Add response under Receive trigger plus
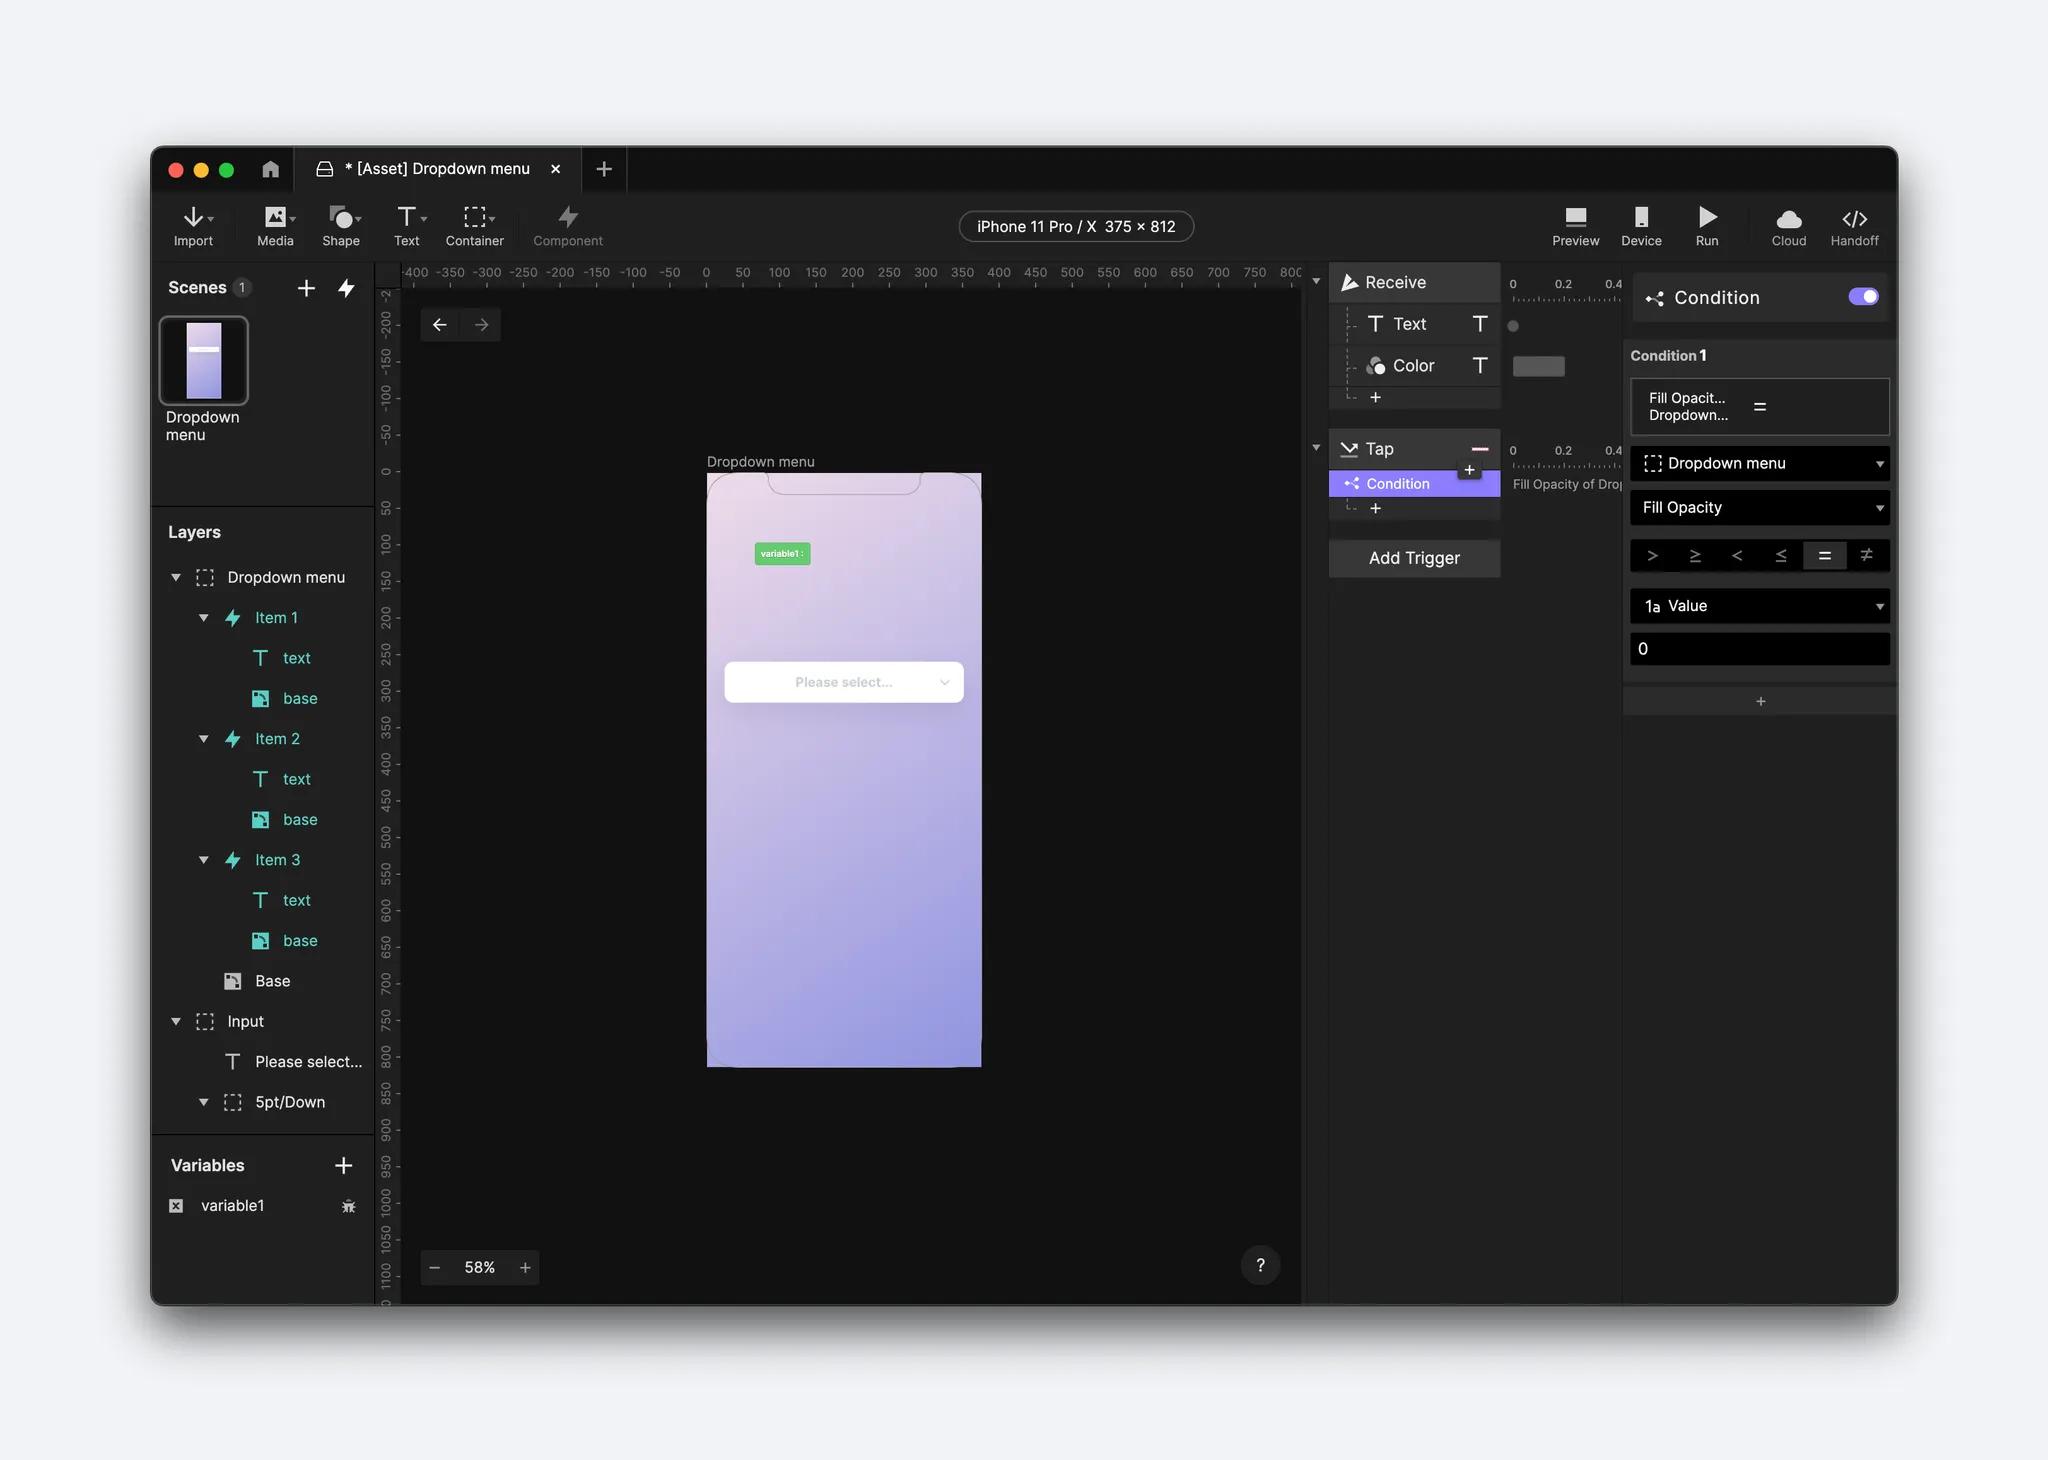2048x1460 pixels. point(1375,397)
